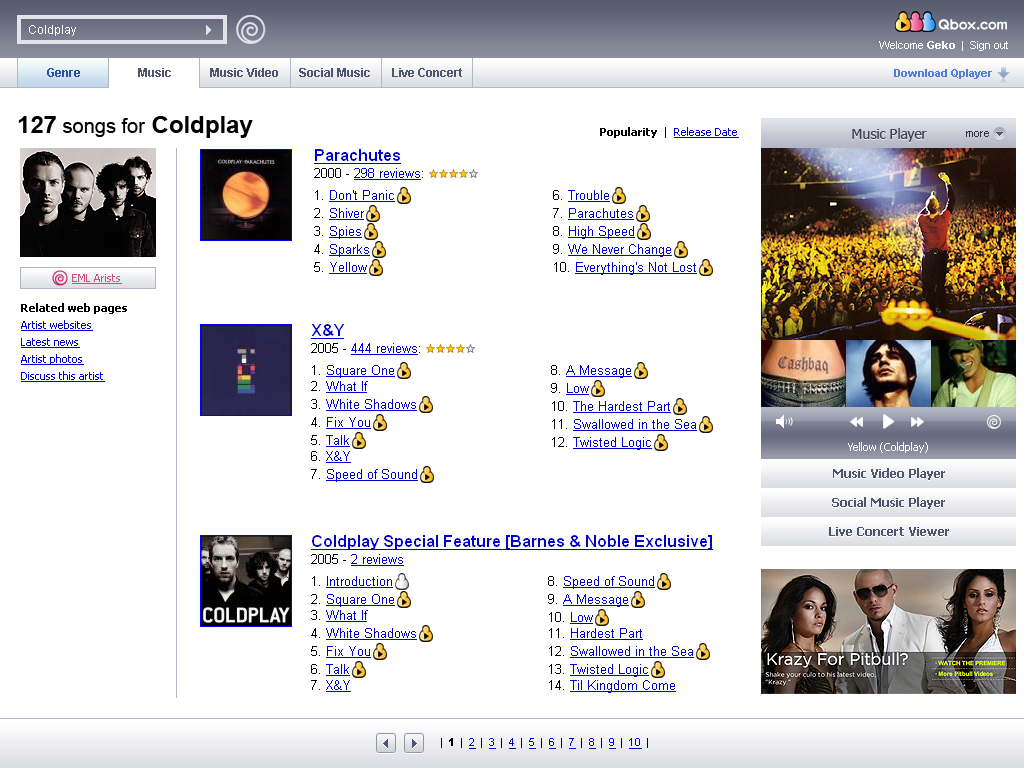The height and width of the screenshot is (768, 1024).
Task: Open the X&Y album title link
Action: point(328,330)
